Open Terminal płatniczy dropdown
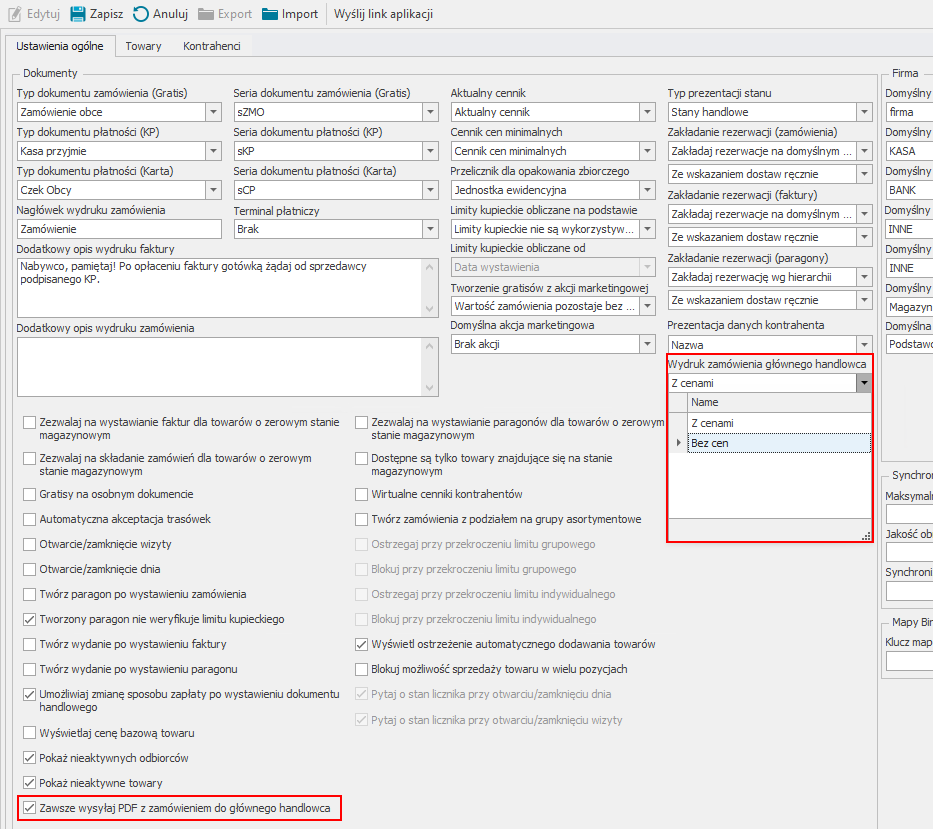933x829 pixels. [430, 229]
